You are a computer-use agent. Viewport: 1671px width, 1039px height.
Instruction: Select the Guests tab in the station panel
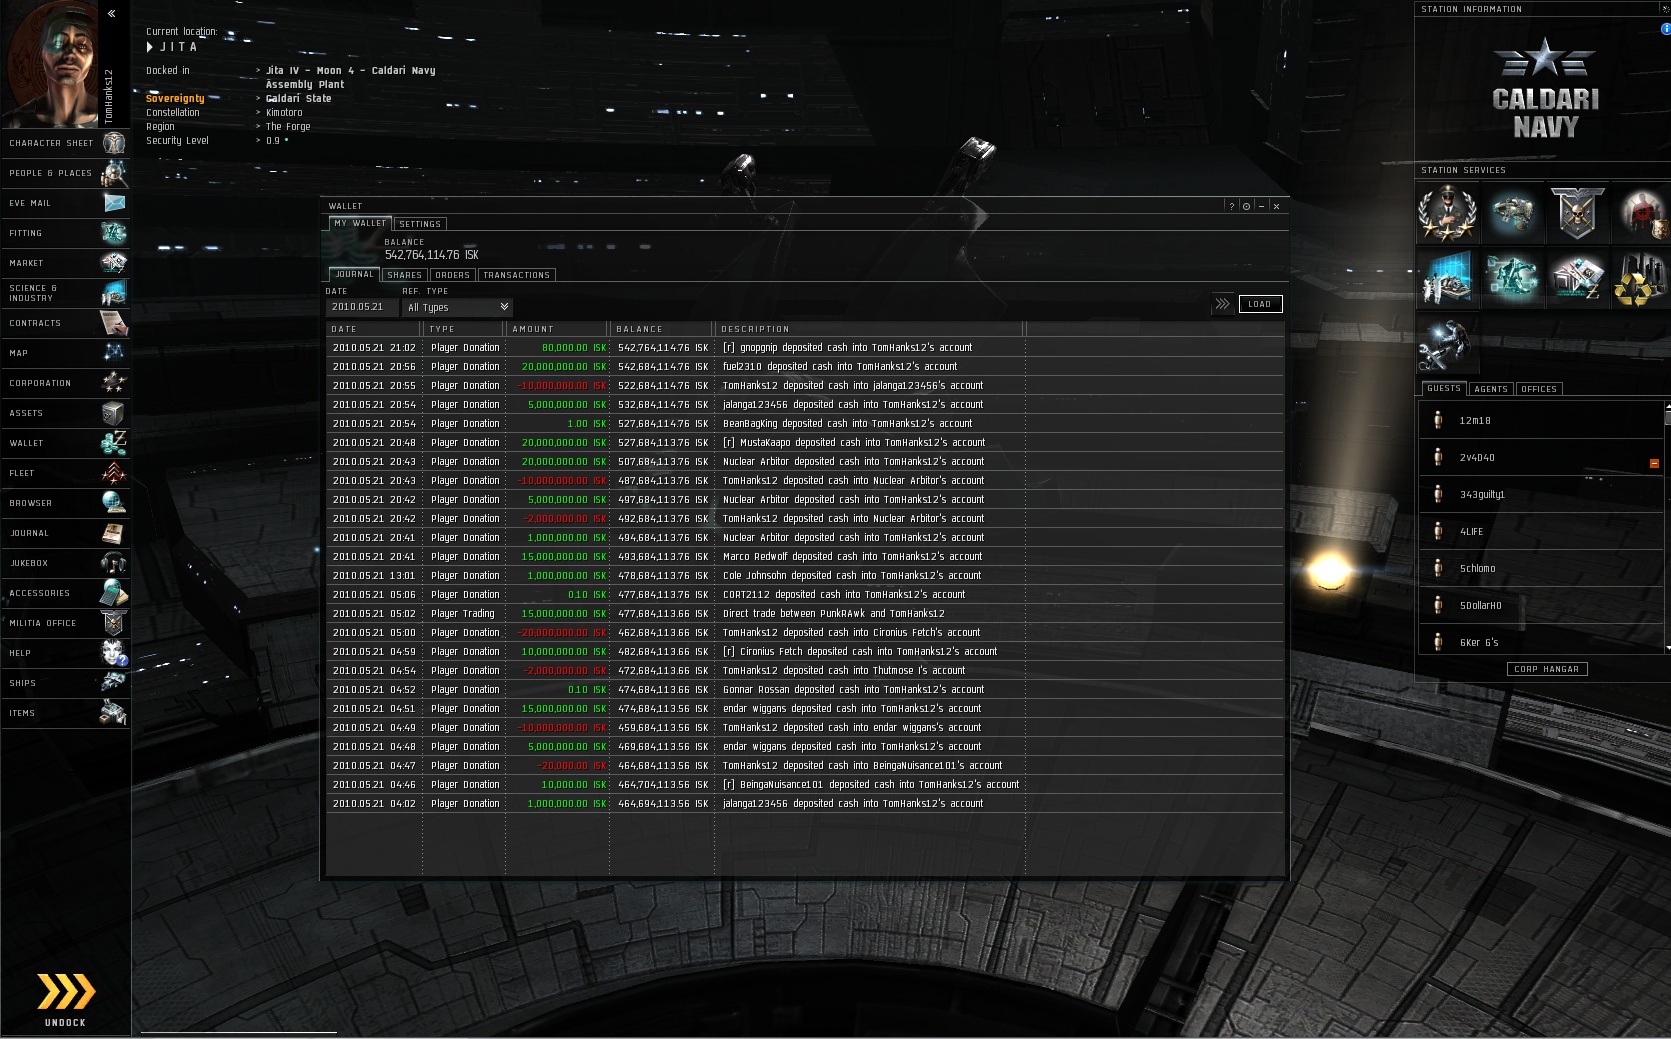coord(1443,388)
